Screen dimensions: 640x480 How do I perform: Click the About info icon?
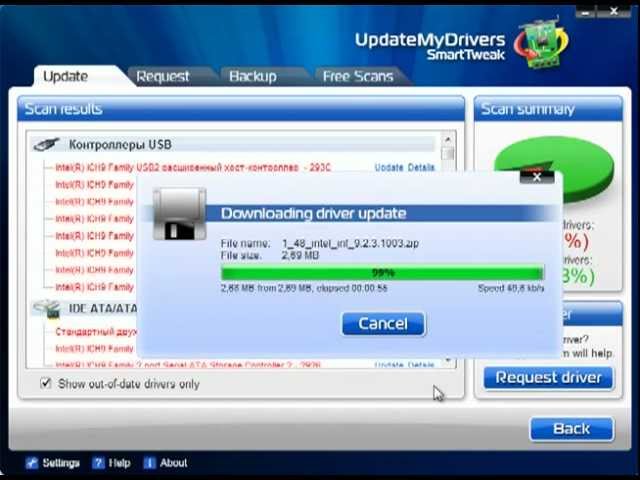(149, 463)
